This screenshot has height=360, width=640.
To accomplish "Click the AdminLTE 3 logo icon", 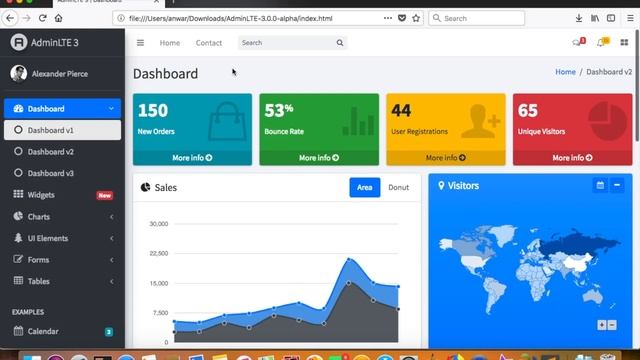I will pyautogui.click(x=19, y=42).
